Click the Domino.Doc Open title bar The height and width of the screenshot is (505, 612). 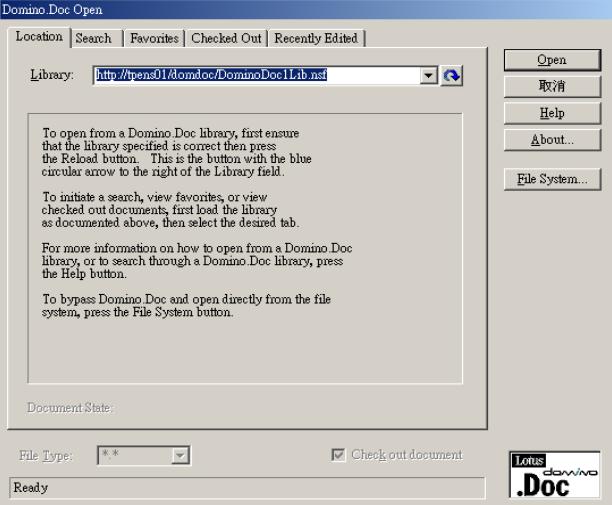(306, 9)
